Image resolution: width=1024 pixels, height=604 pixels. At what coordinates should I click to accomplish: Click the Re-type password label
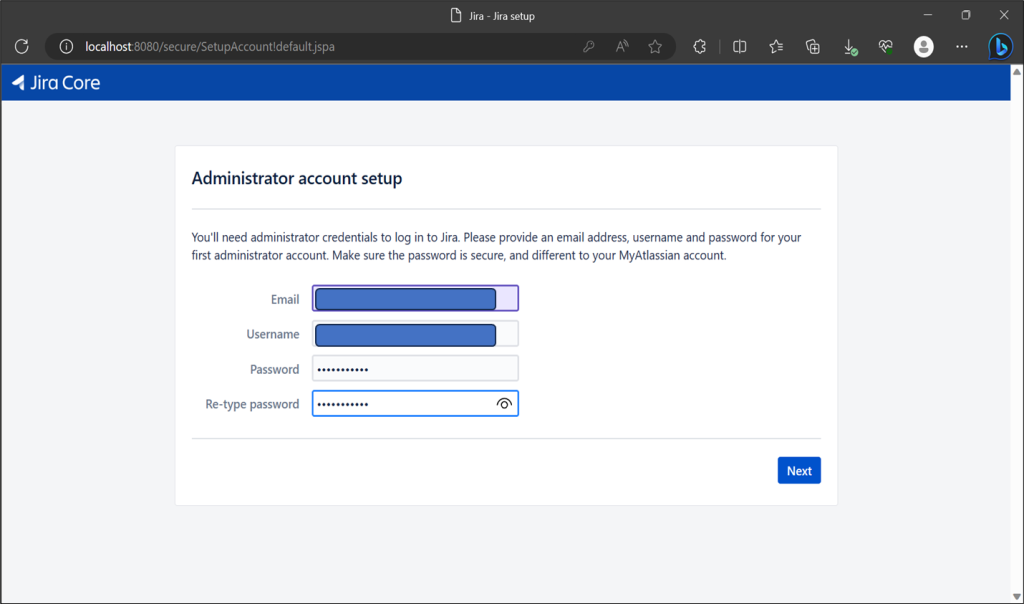tap(252, 404)
